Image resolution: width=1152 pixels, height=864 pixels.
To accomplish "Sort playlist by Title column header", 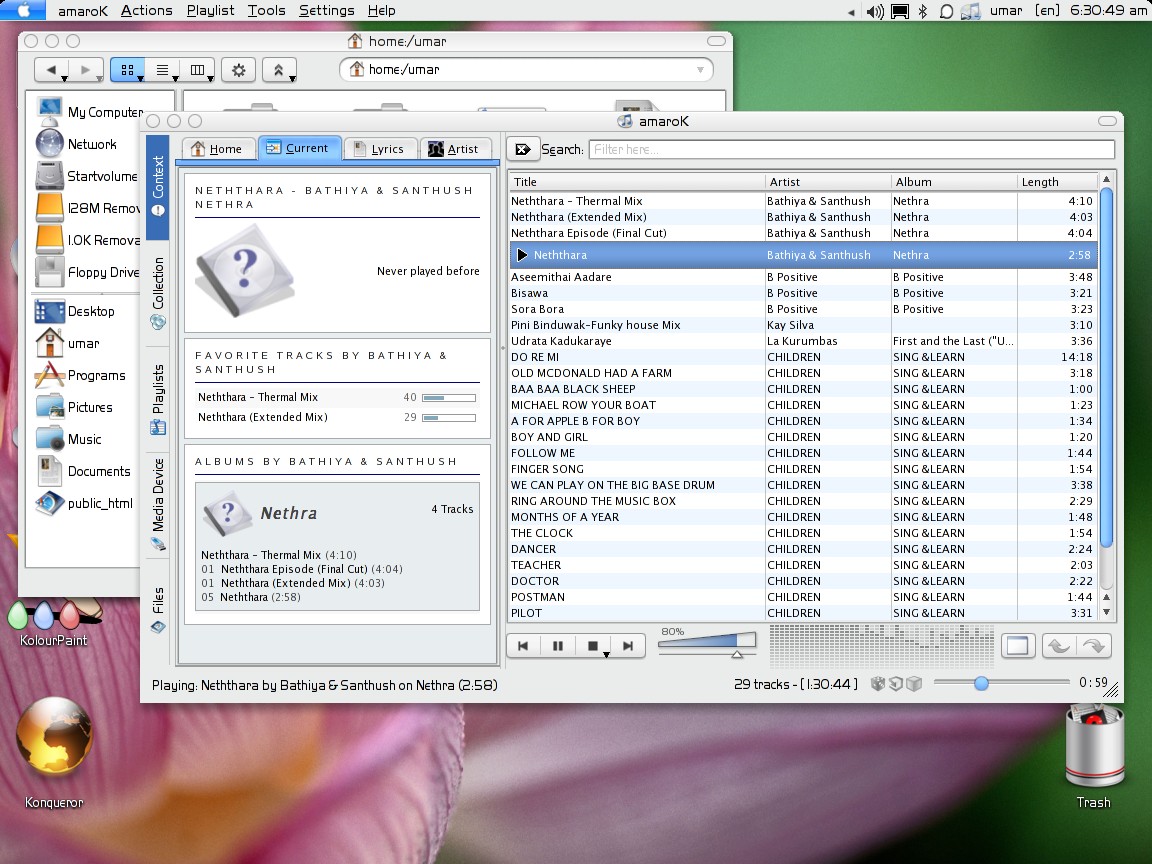I will coord(636,181).
